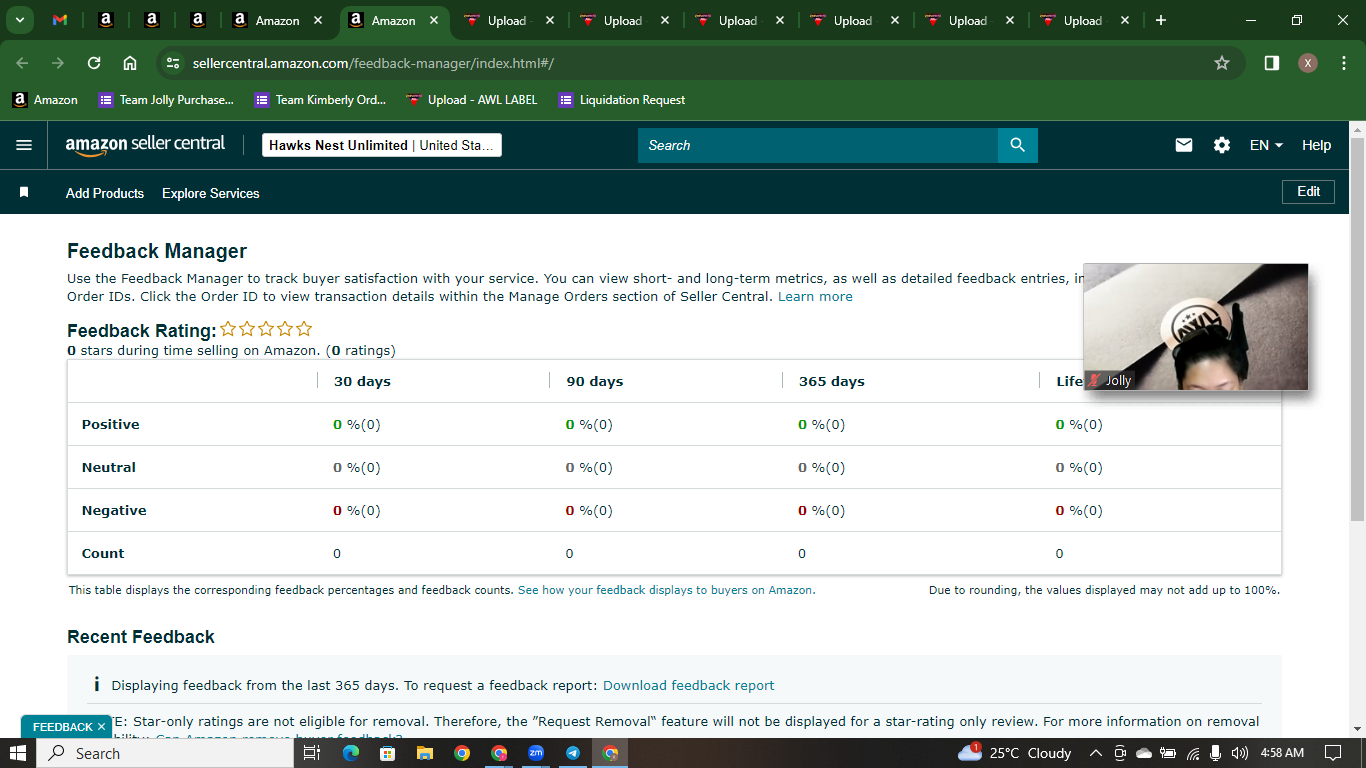Open the Help link in header
Screen dimensions: 1366x768
pyautogui.click(x=1316, y=145)
